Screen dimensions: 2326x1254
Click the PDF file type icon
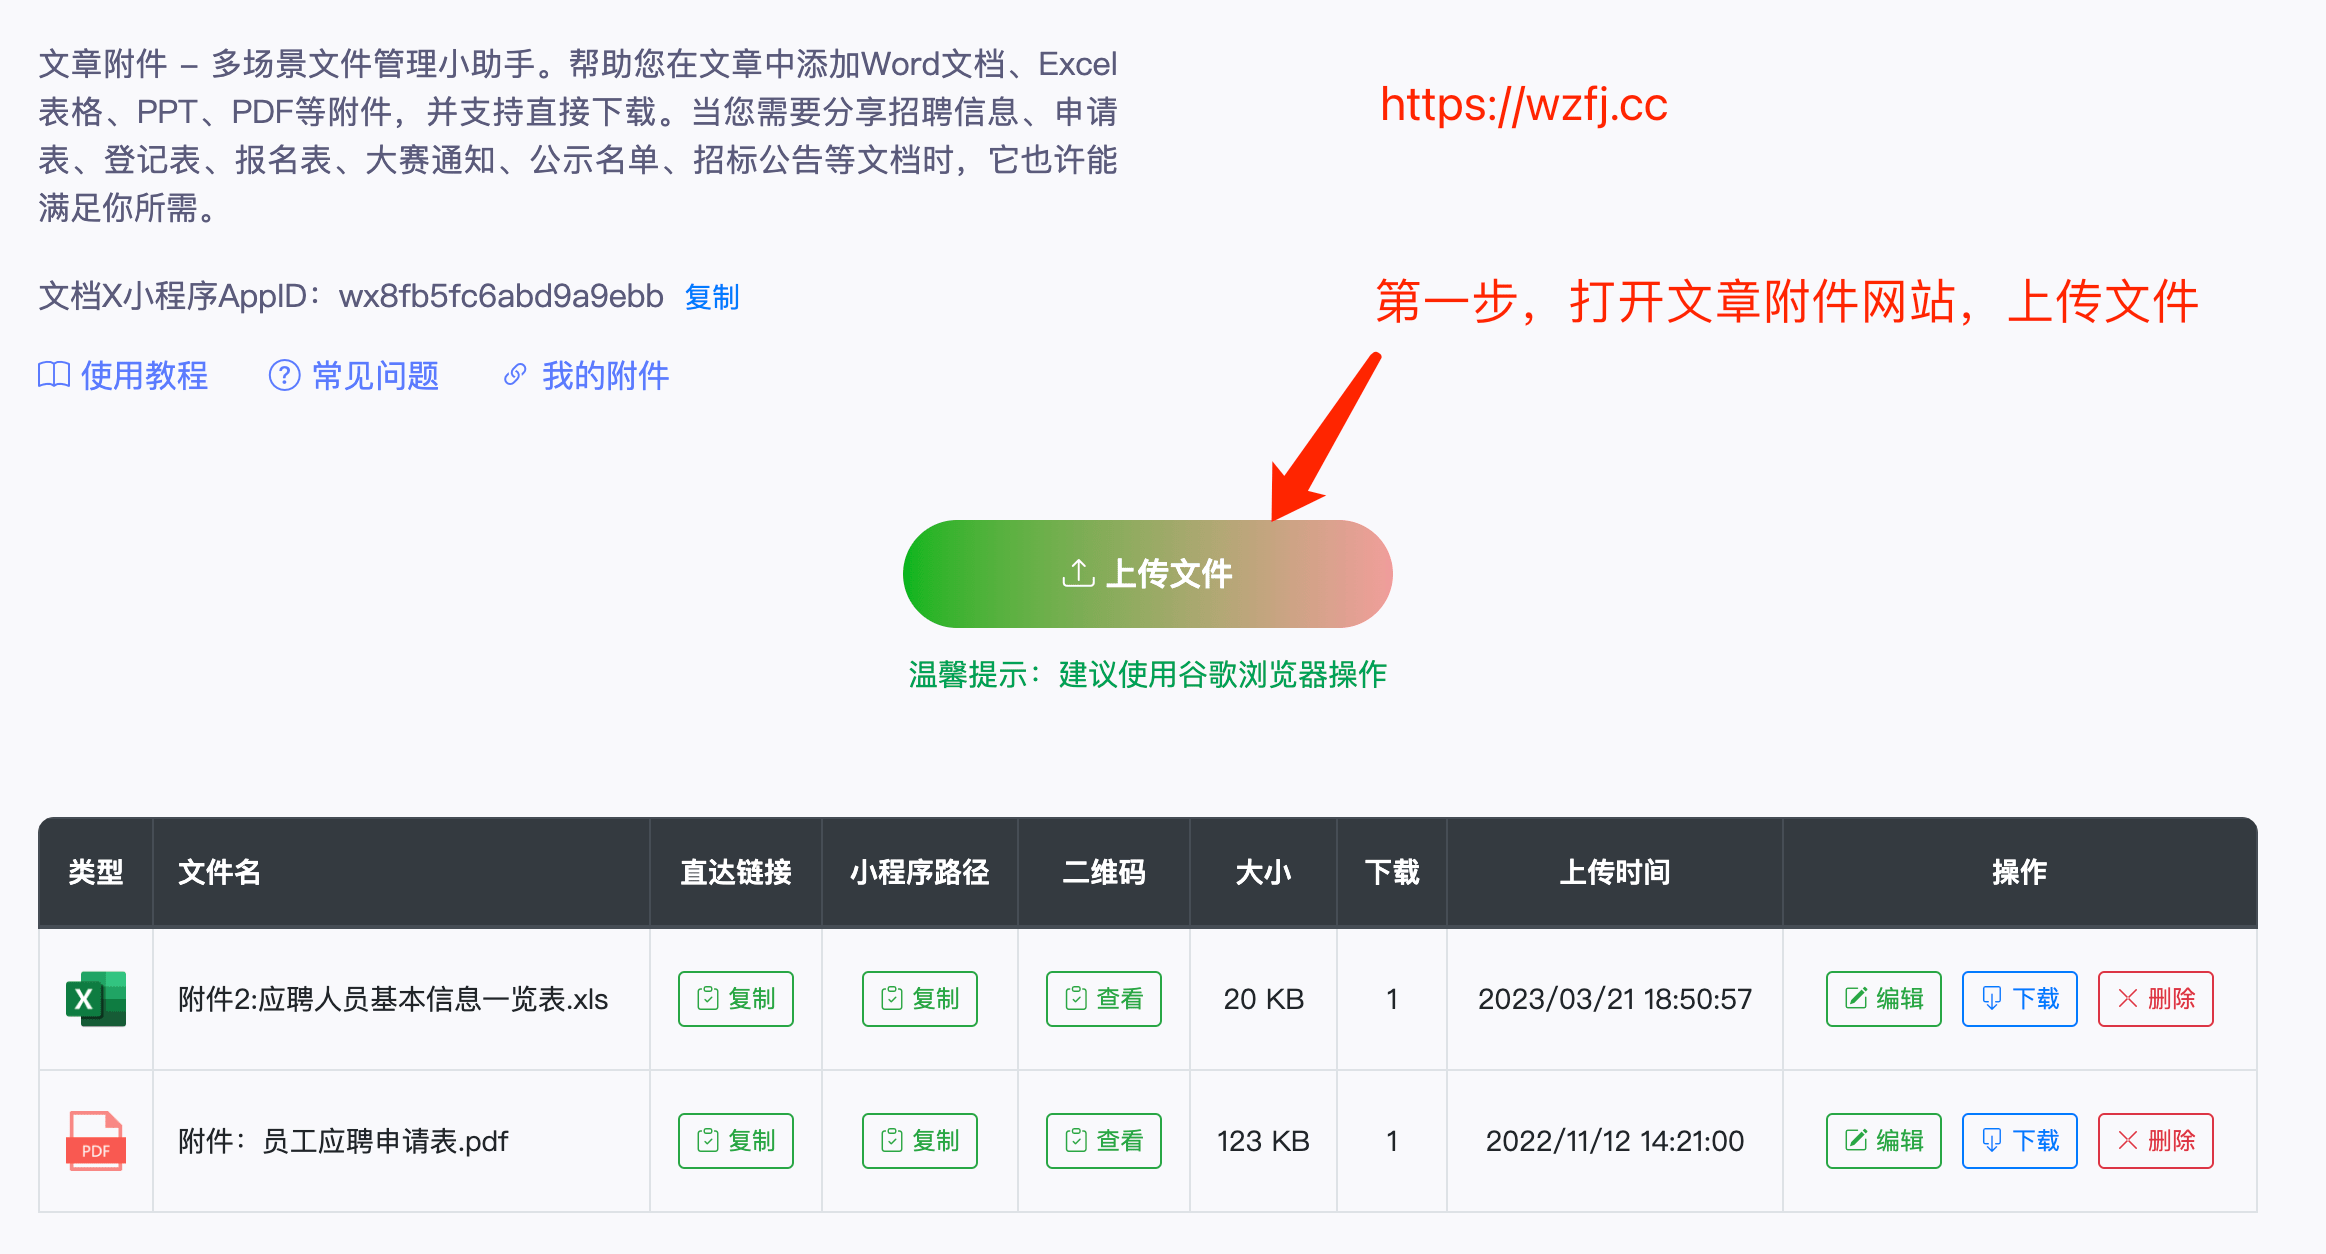coord(96,1141)
